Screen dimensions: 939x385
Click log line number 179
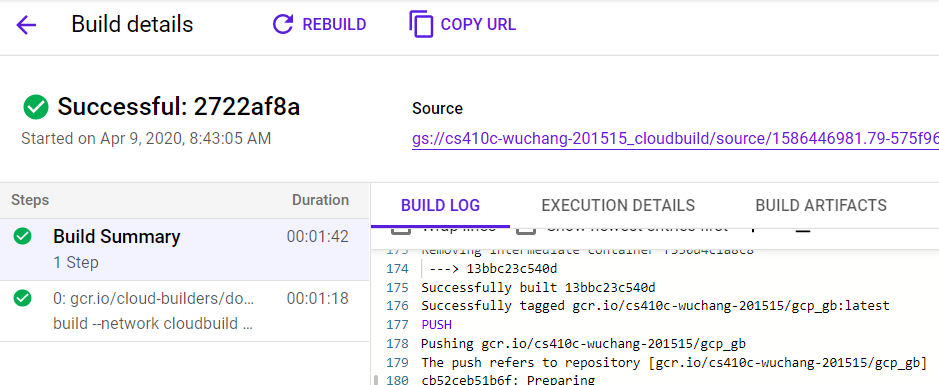397,363
